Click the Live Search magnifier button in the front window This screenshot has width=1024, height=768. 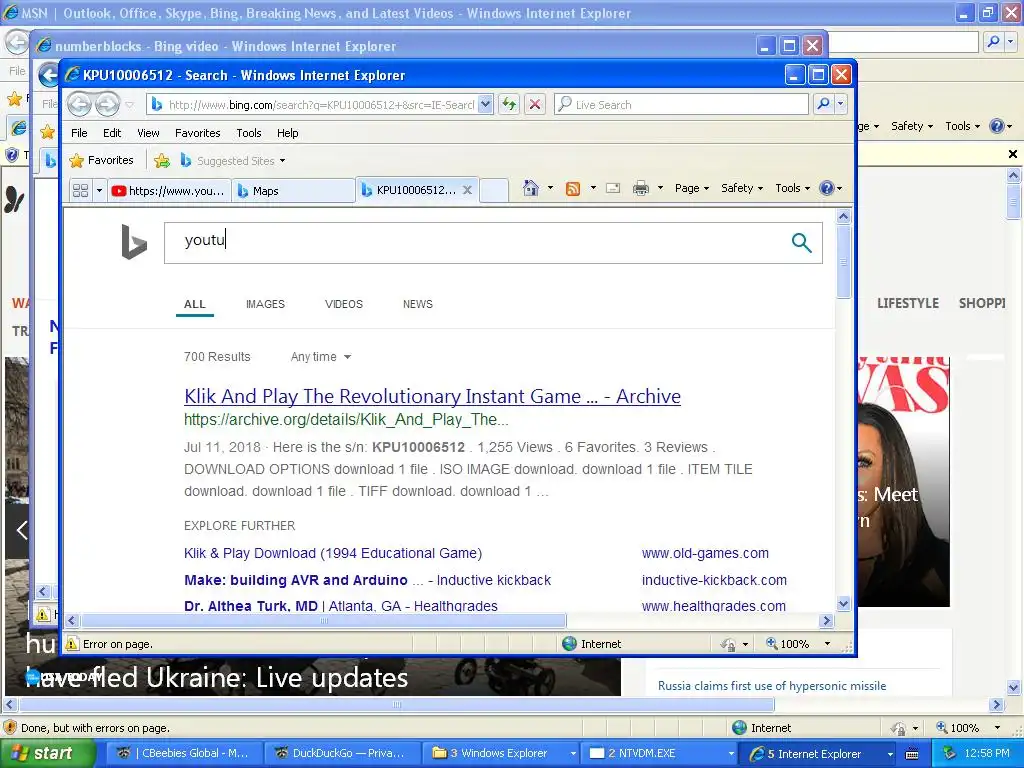click(823, 104)
